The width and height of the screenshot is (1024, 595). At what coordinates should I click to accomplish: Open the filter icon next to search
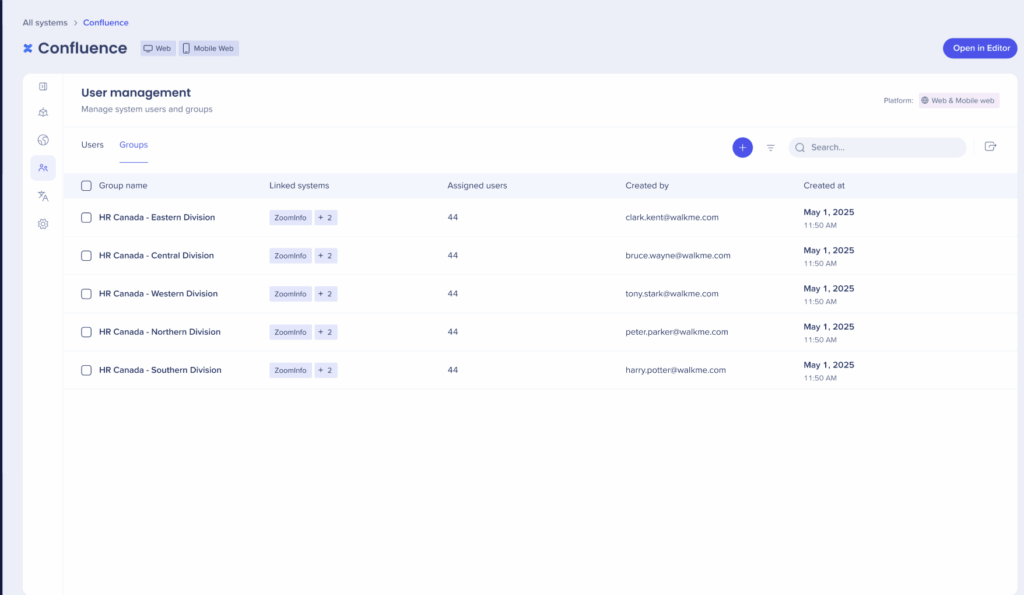point(771,147)
